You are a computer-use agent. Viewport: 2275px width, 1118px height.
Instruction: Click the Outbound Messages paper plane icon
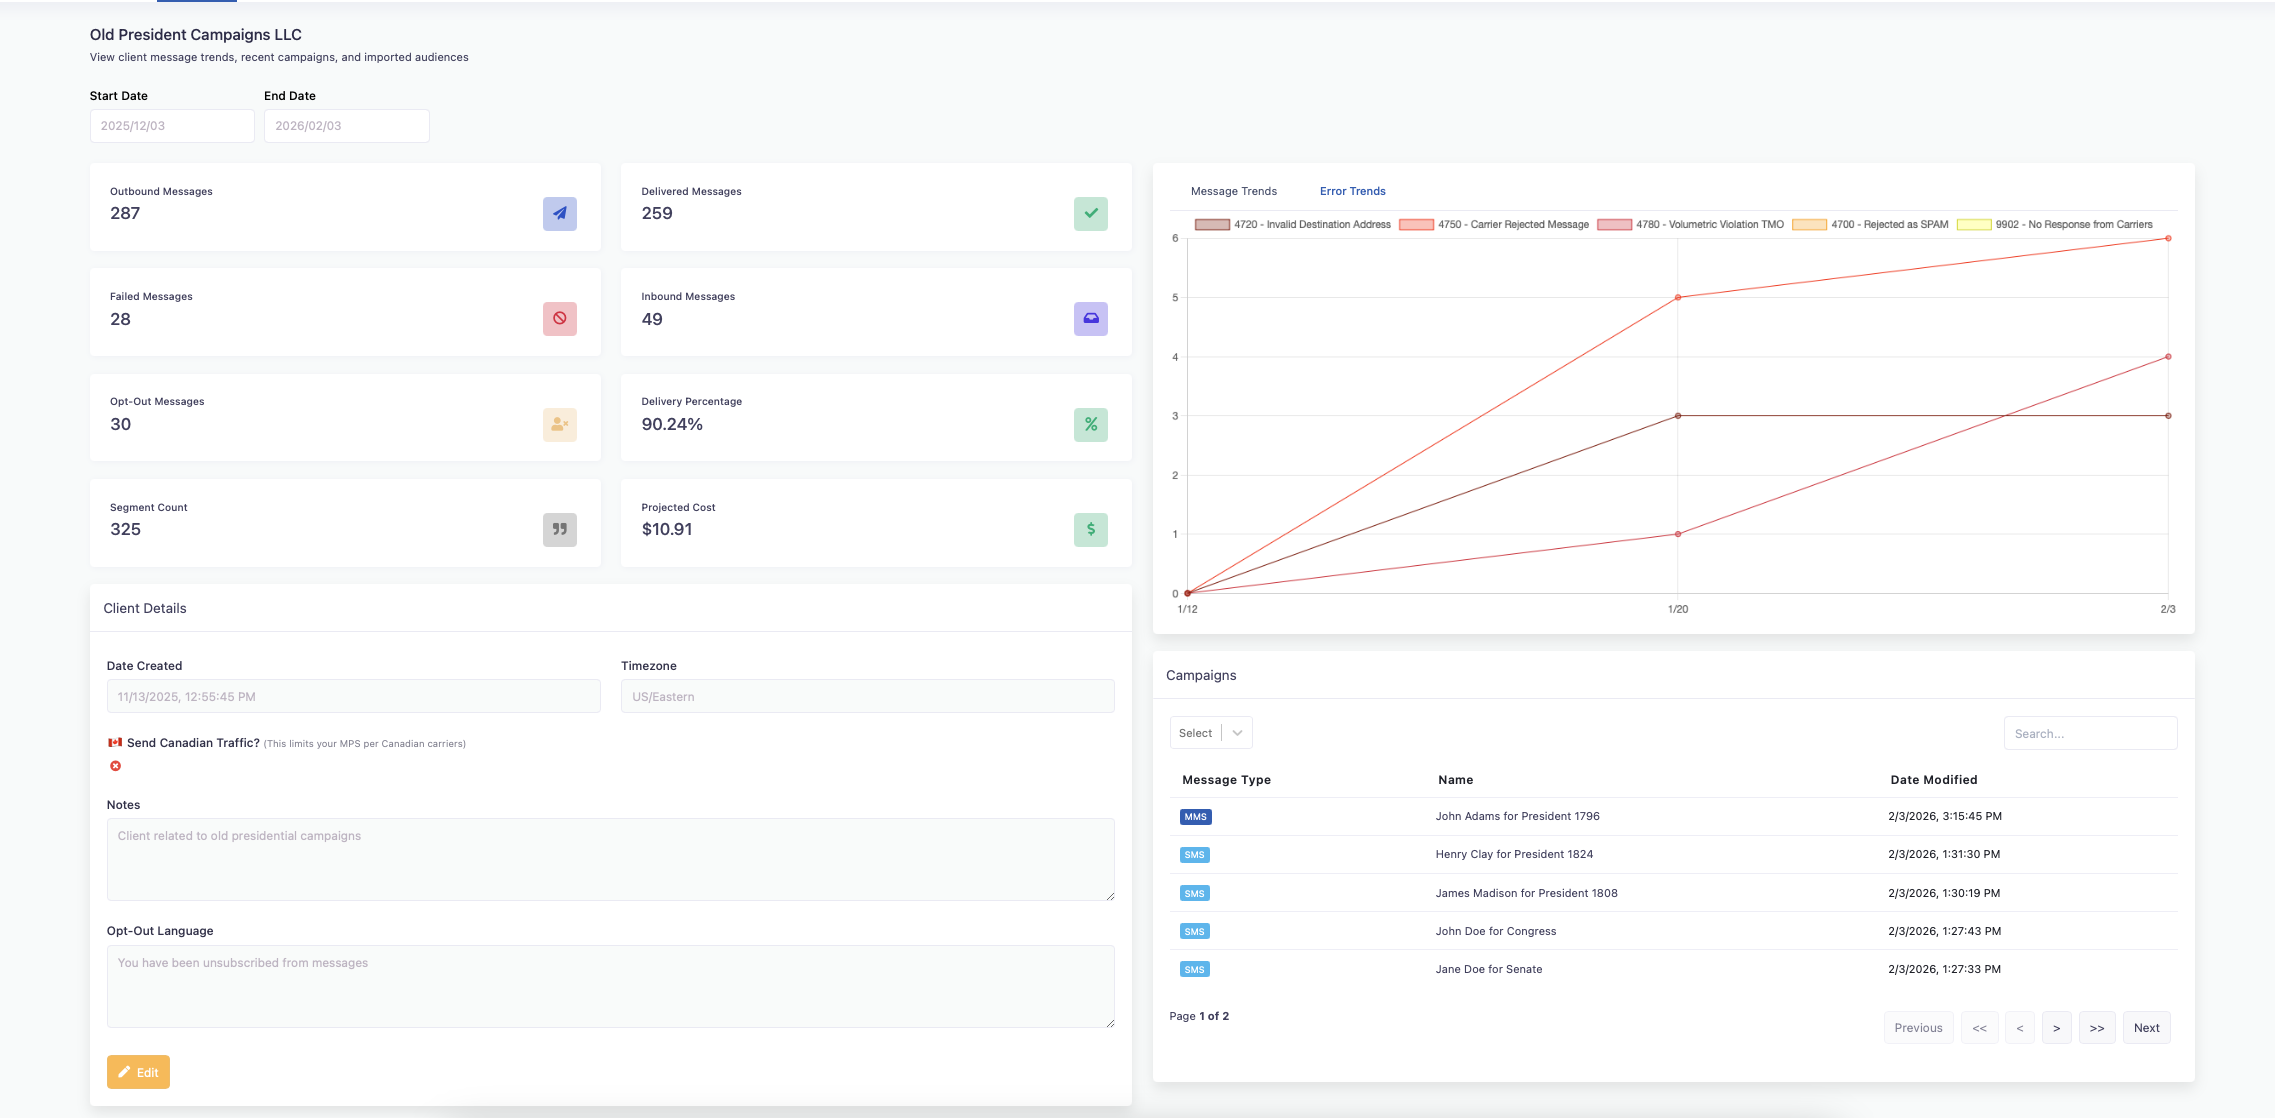(559, 213)
